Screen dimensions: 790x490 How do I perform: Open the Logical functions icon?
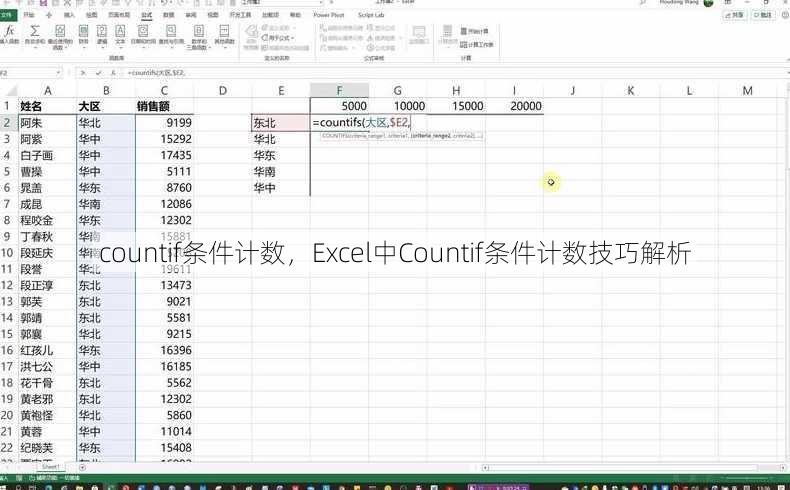(102, 33)
